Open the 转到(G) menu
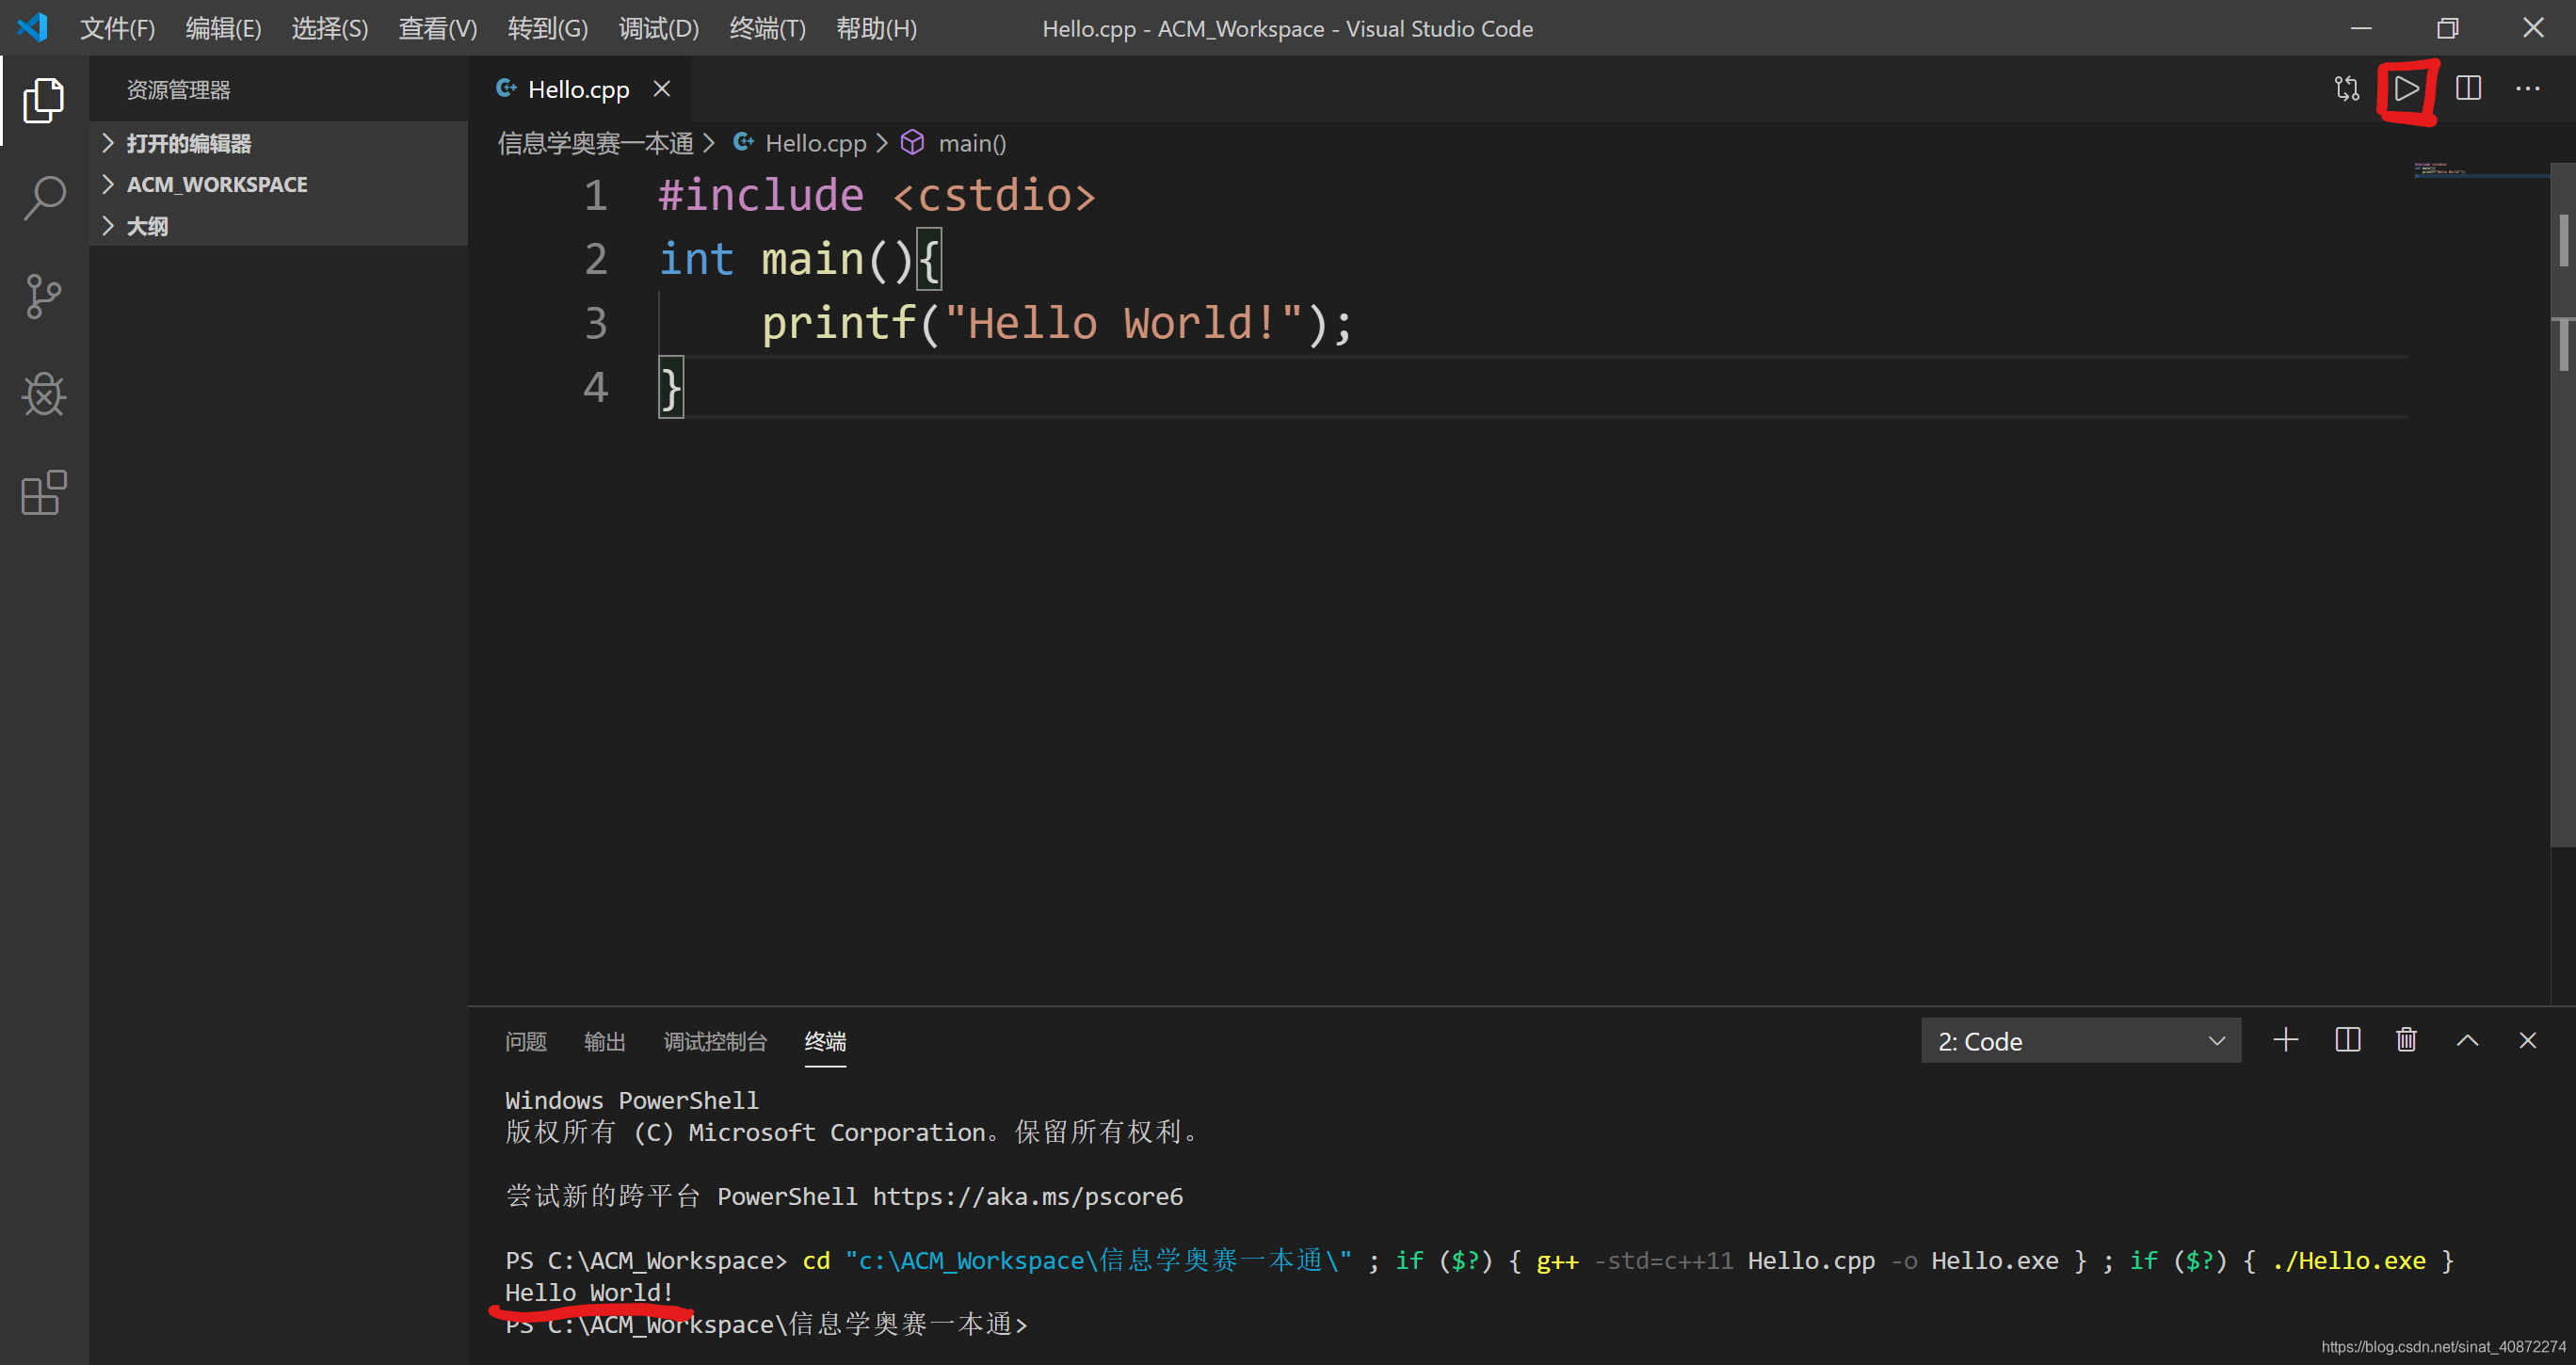2576x1365 pixels. 548,28
